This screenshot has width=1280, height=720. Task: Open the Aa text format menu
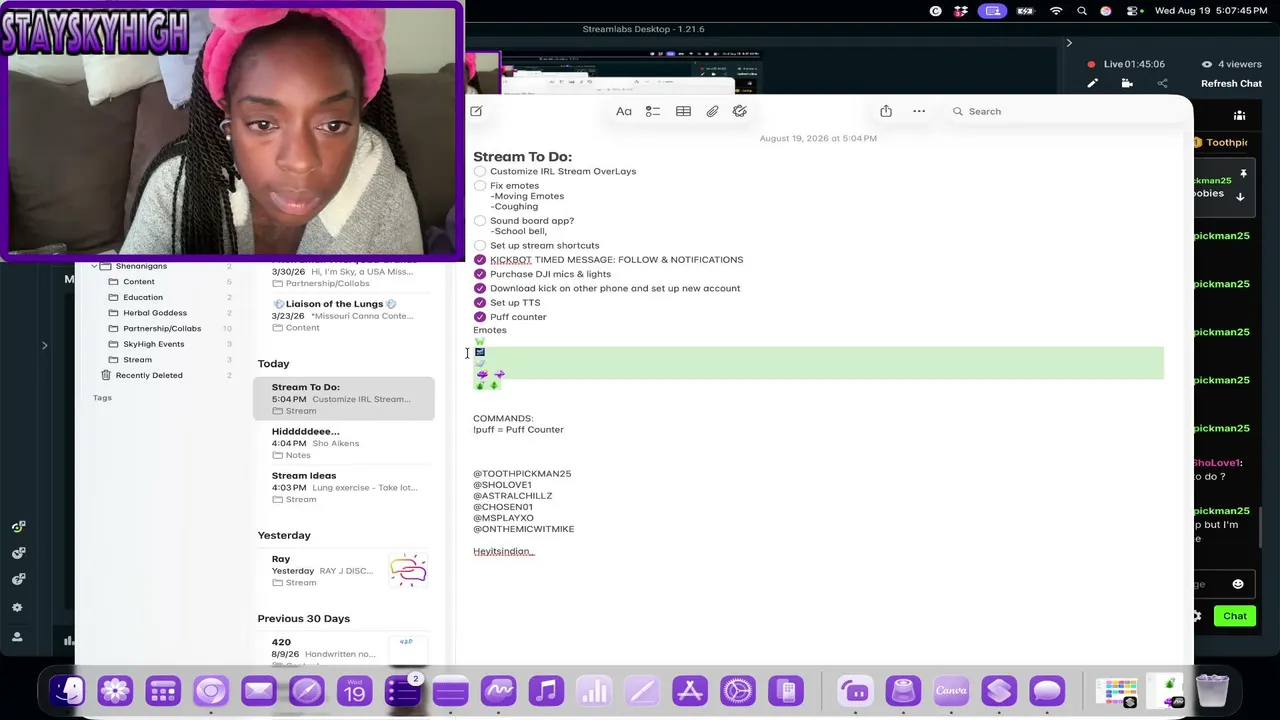tap(624, 111)
